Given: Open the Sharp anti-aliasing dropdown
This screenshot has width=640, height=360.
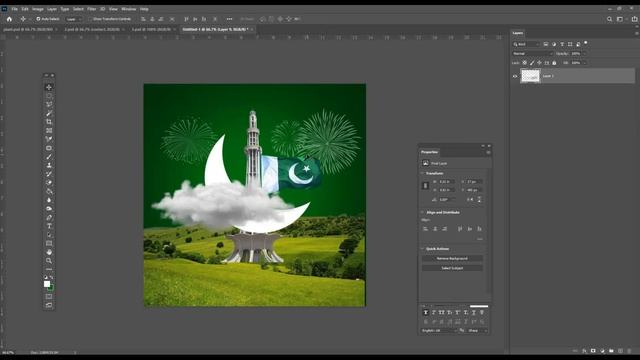Looking at the screenshot, I should pyautogui.click(x=477, y=331).
